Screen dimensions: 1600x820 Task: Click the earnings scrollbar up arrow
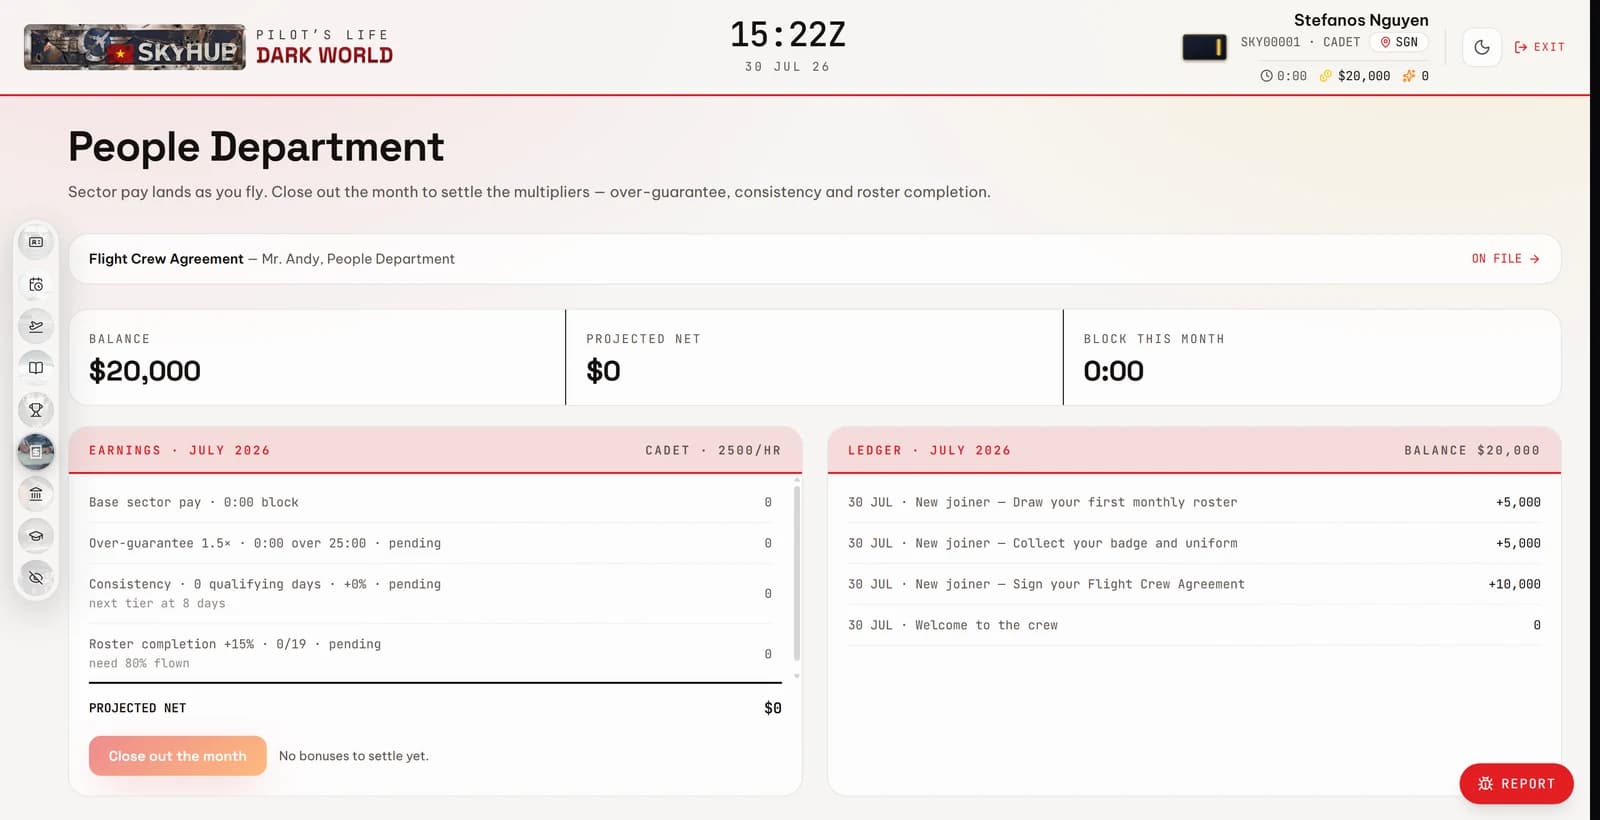click(x=797, y=480)
